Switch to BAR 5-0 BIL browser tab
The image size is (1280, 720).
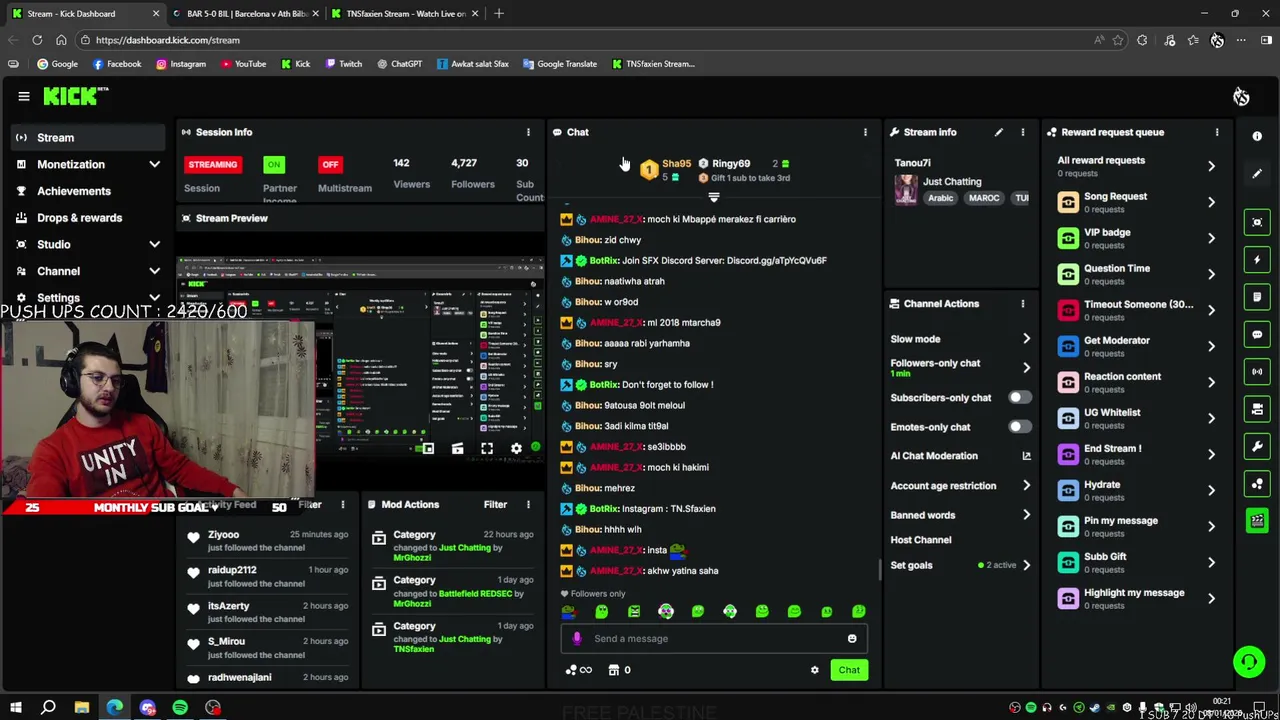click(244, 14)
